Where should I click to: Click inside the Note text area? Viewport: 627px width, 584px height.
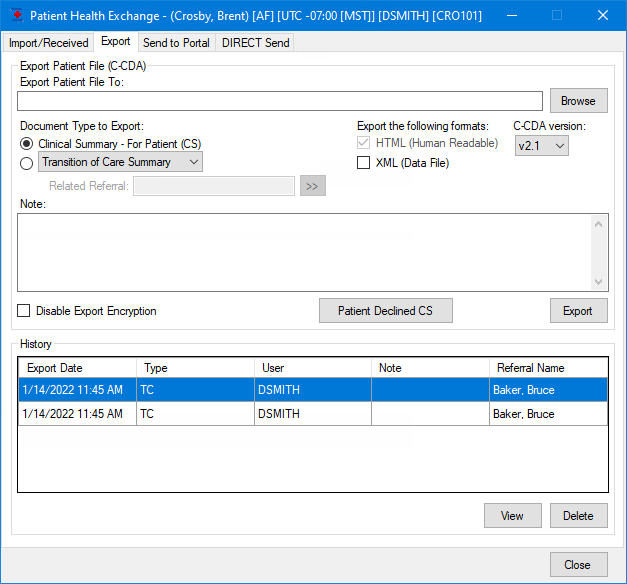coord(305,252)
